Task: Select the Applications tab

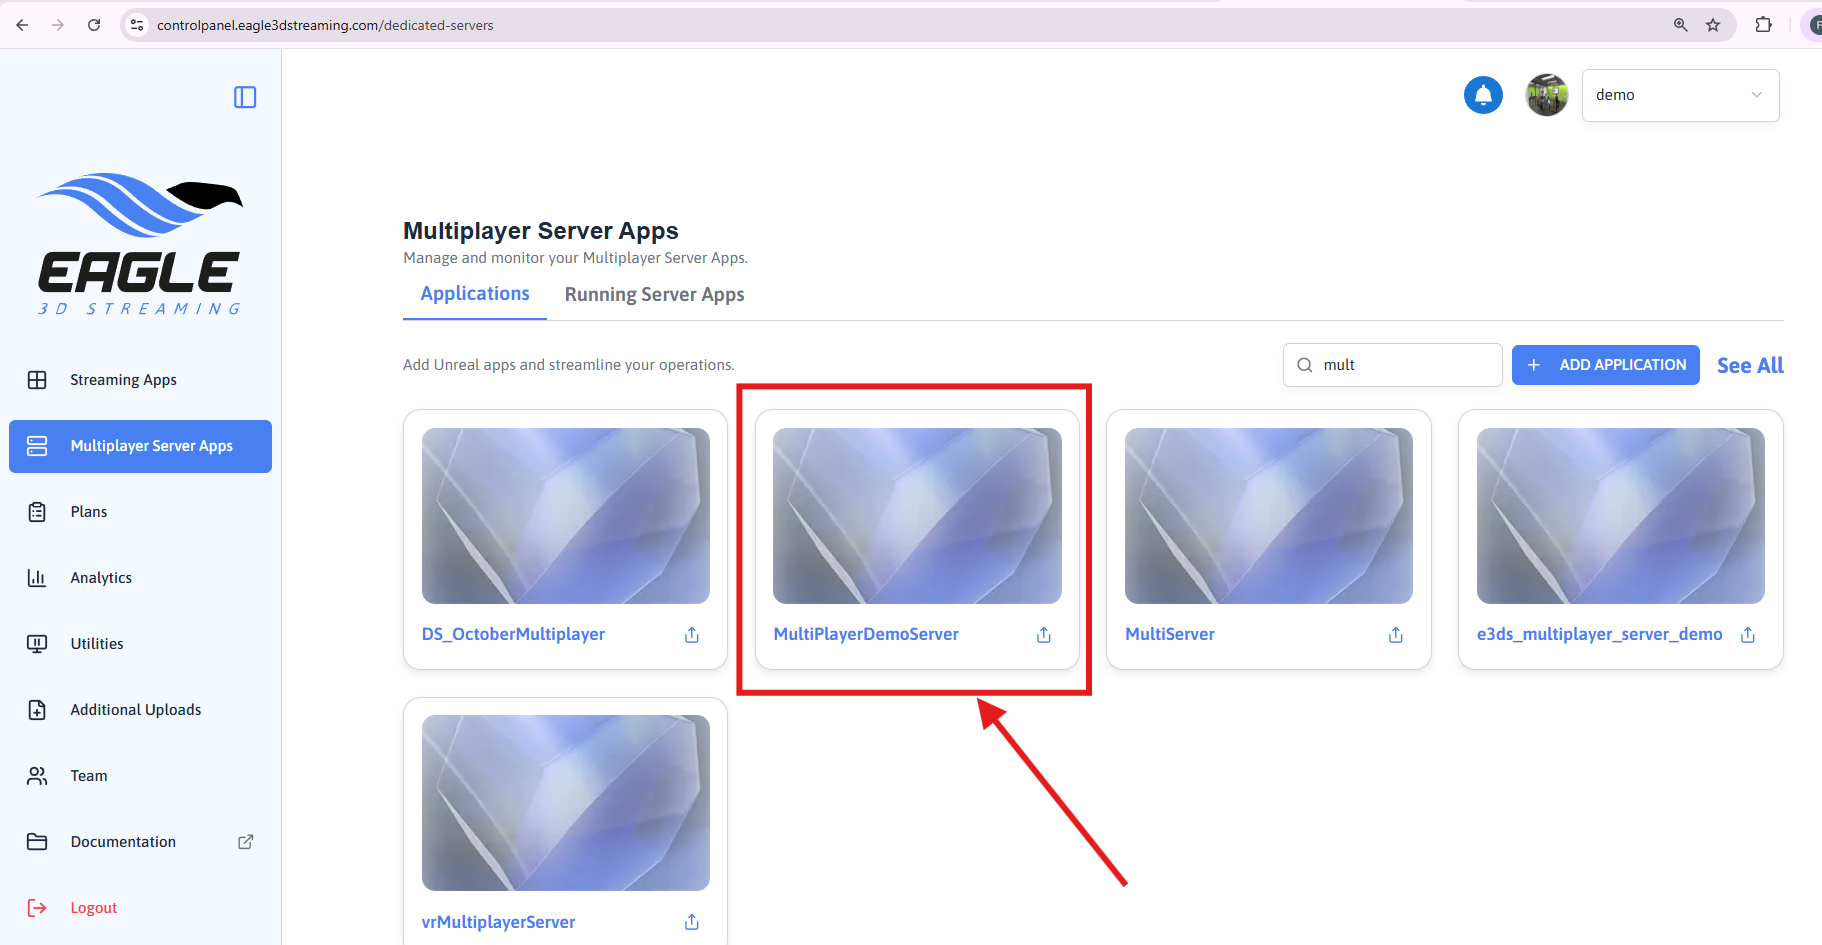Action: pyautogui.click(x=475, y=294)
